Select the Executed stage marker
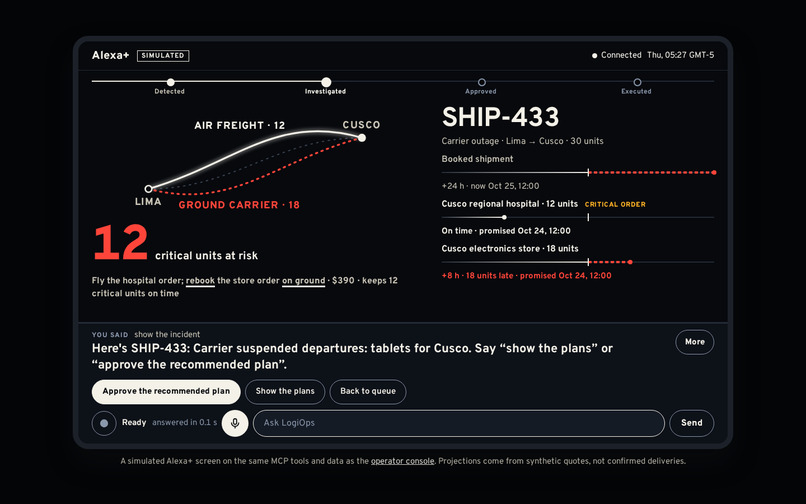Screen dimensions: 806x504 pyautogui.click(x=637, y=82)
